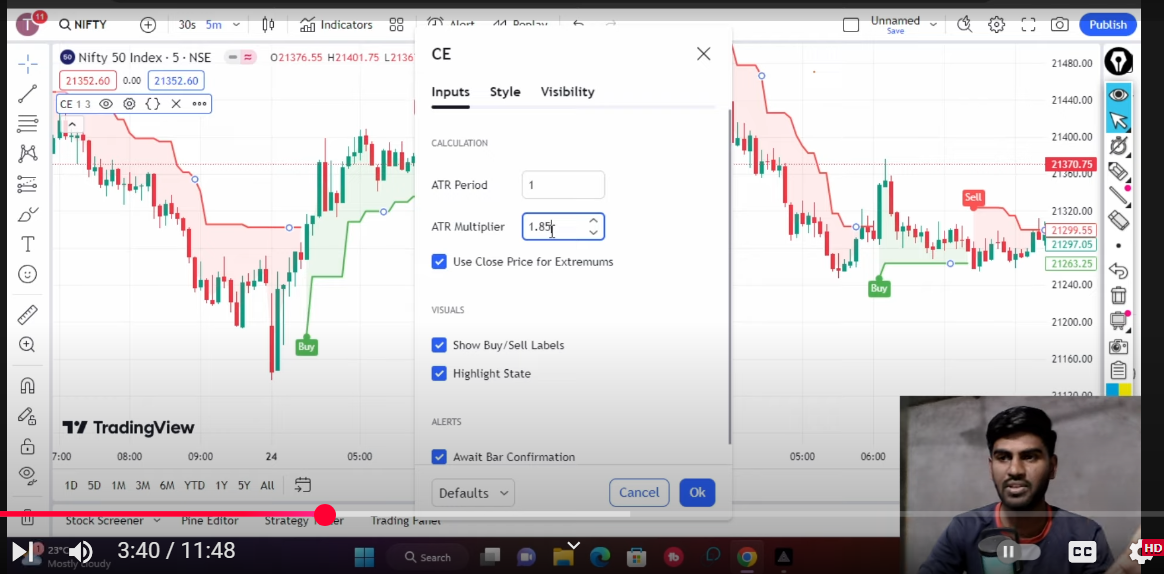Screen dimensions: 1164x574
Task: Select the 30s interval
Action: [x=187, y=25]
